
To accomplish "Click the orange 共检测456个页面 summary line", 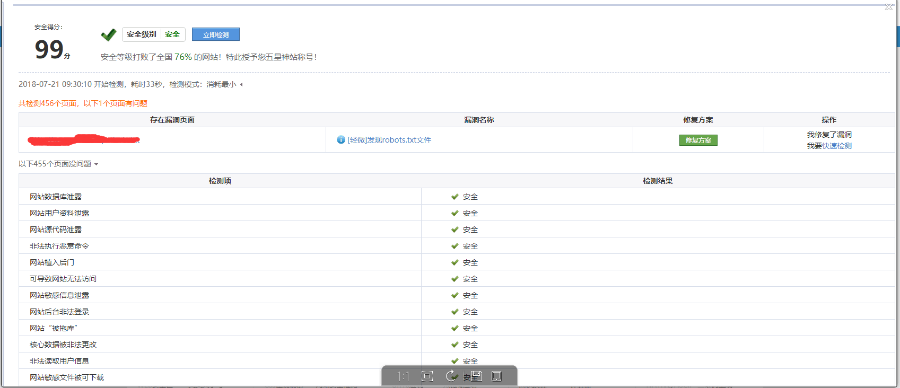I will point(83,103).
